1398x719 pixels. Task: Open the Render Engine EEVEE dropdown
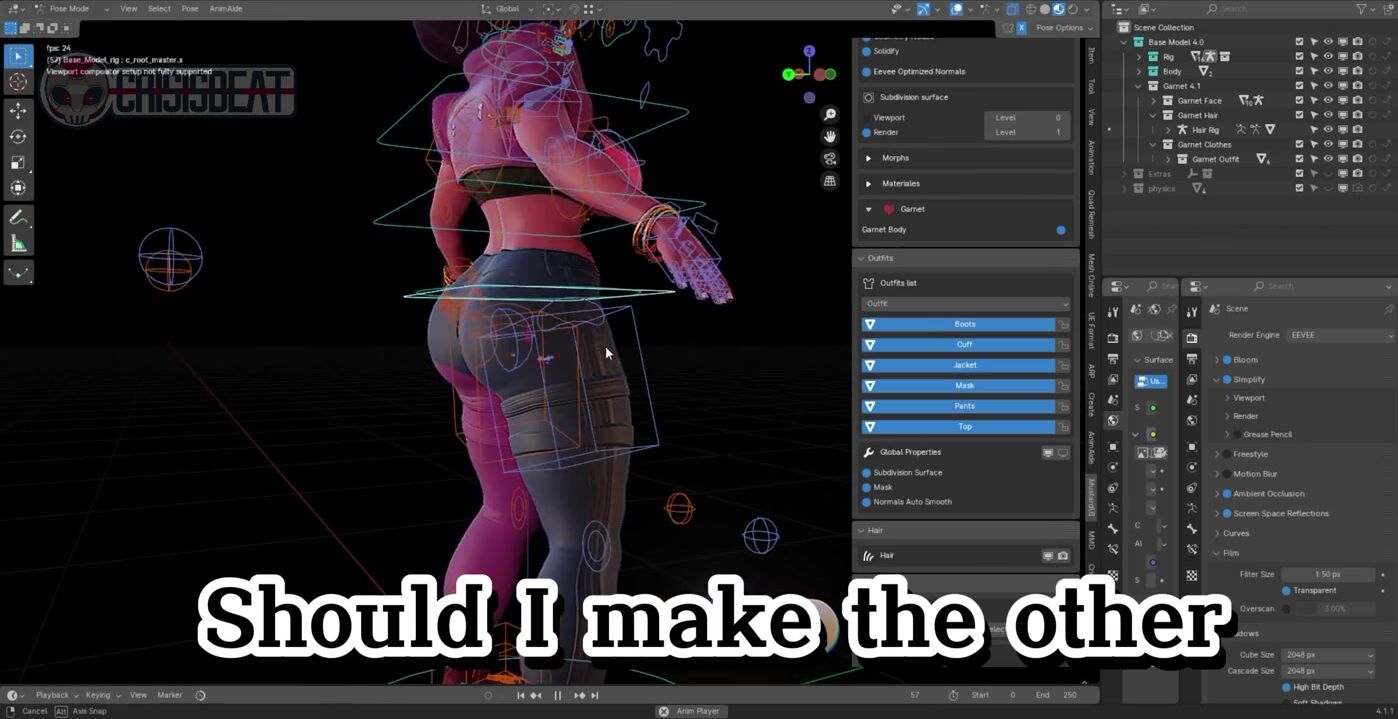[x=1340, y=336]
